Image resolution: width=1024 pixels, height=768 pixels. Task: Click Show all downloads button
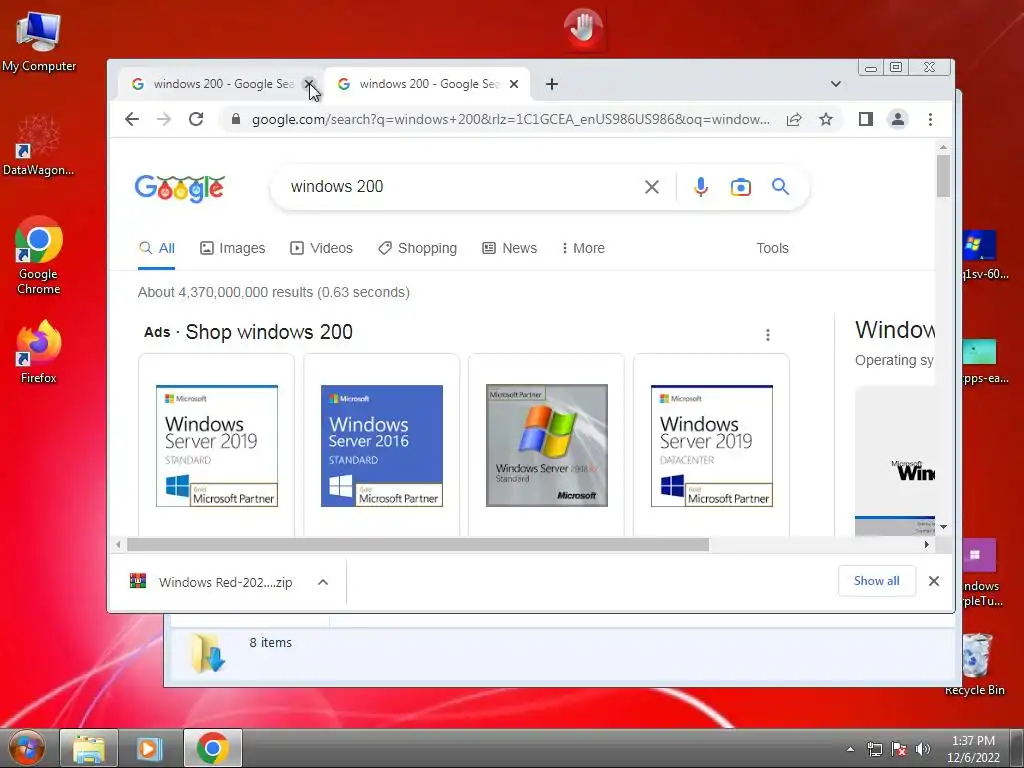pos(876,581)
